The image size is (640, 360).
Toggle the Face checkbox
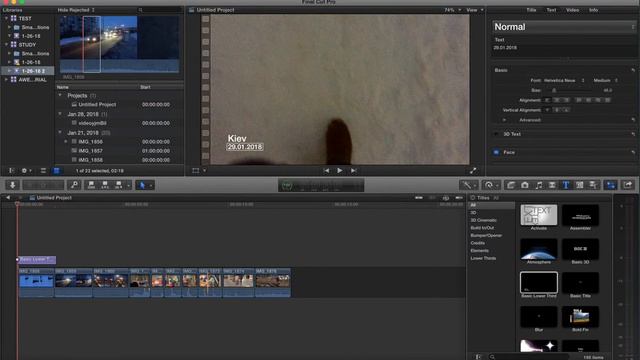click(x=496, y=152)
